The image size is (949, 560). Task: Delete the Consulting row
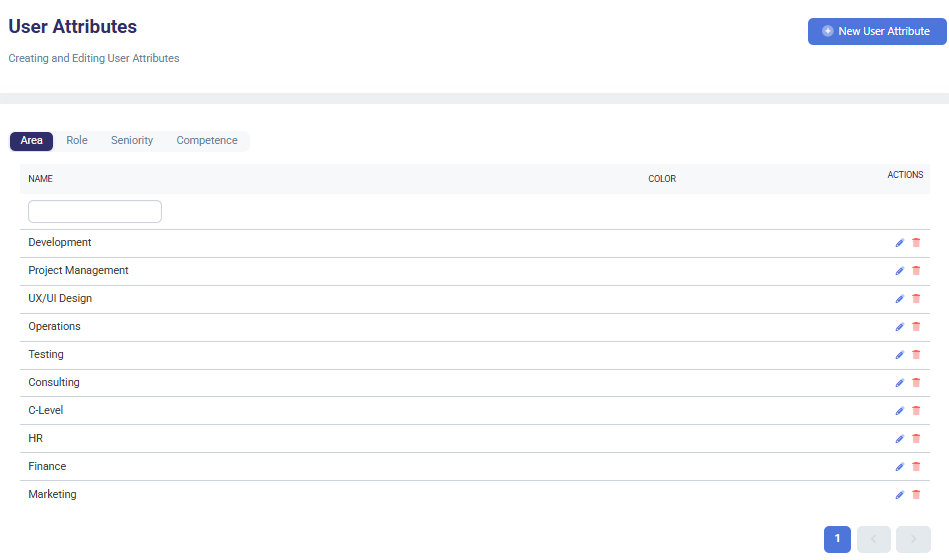point(916,383)
